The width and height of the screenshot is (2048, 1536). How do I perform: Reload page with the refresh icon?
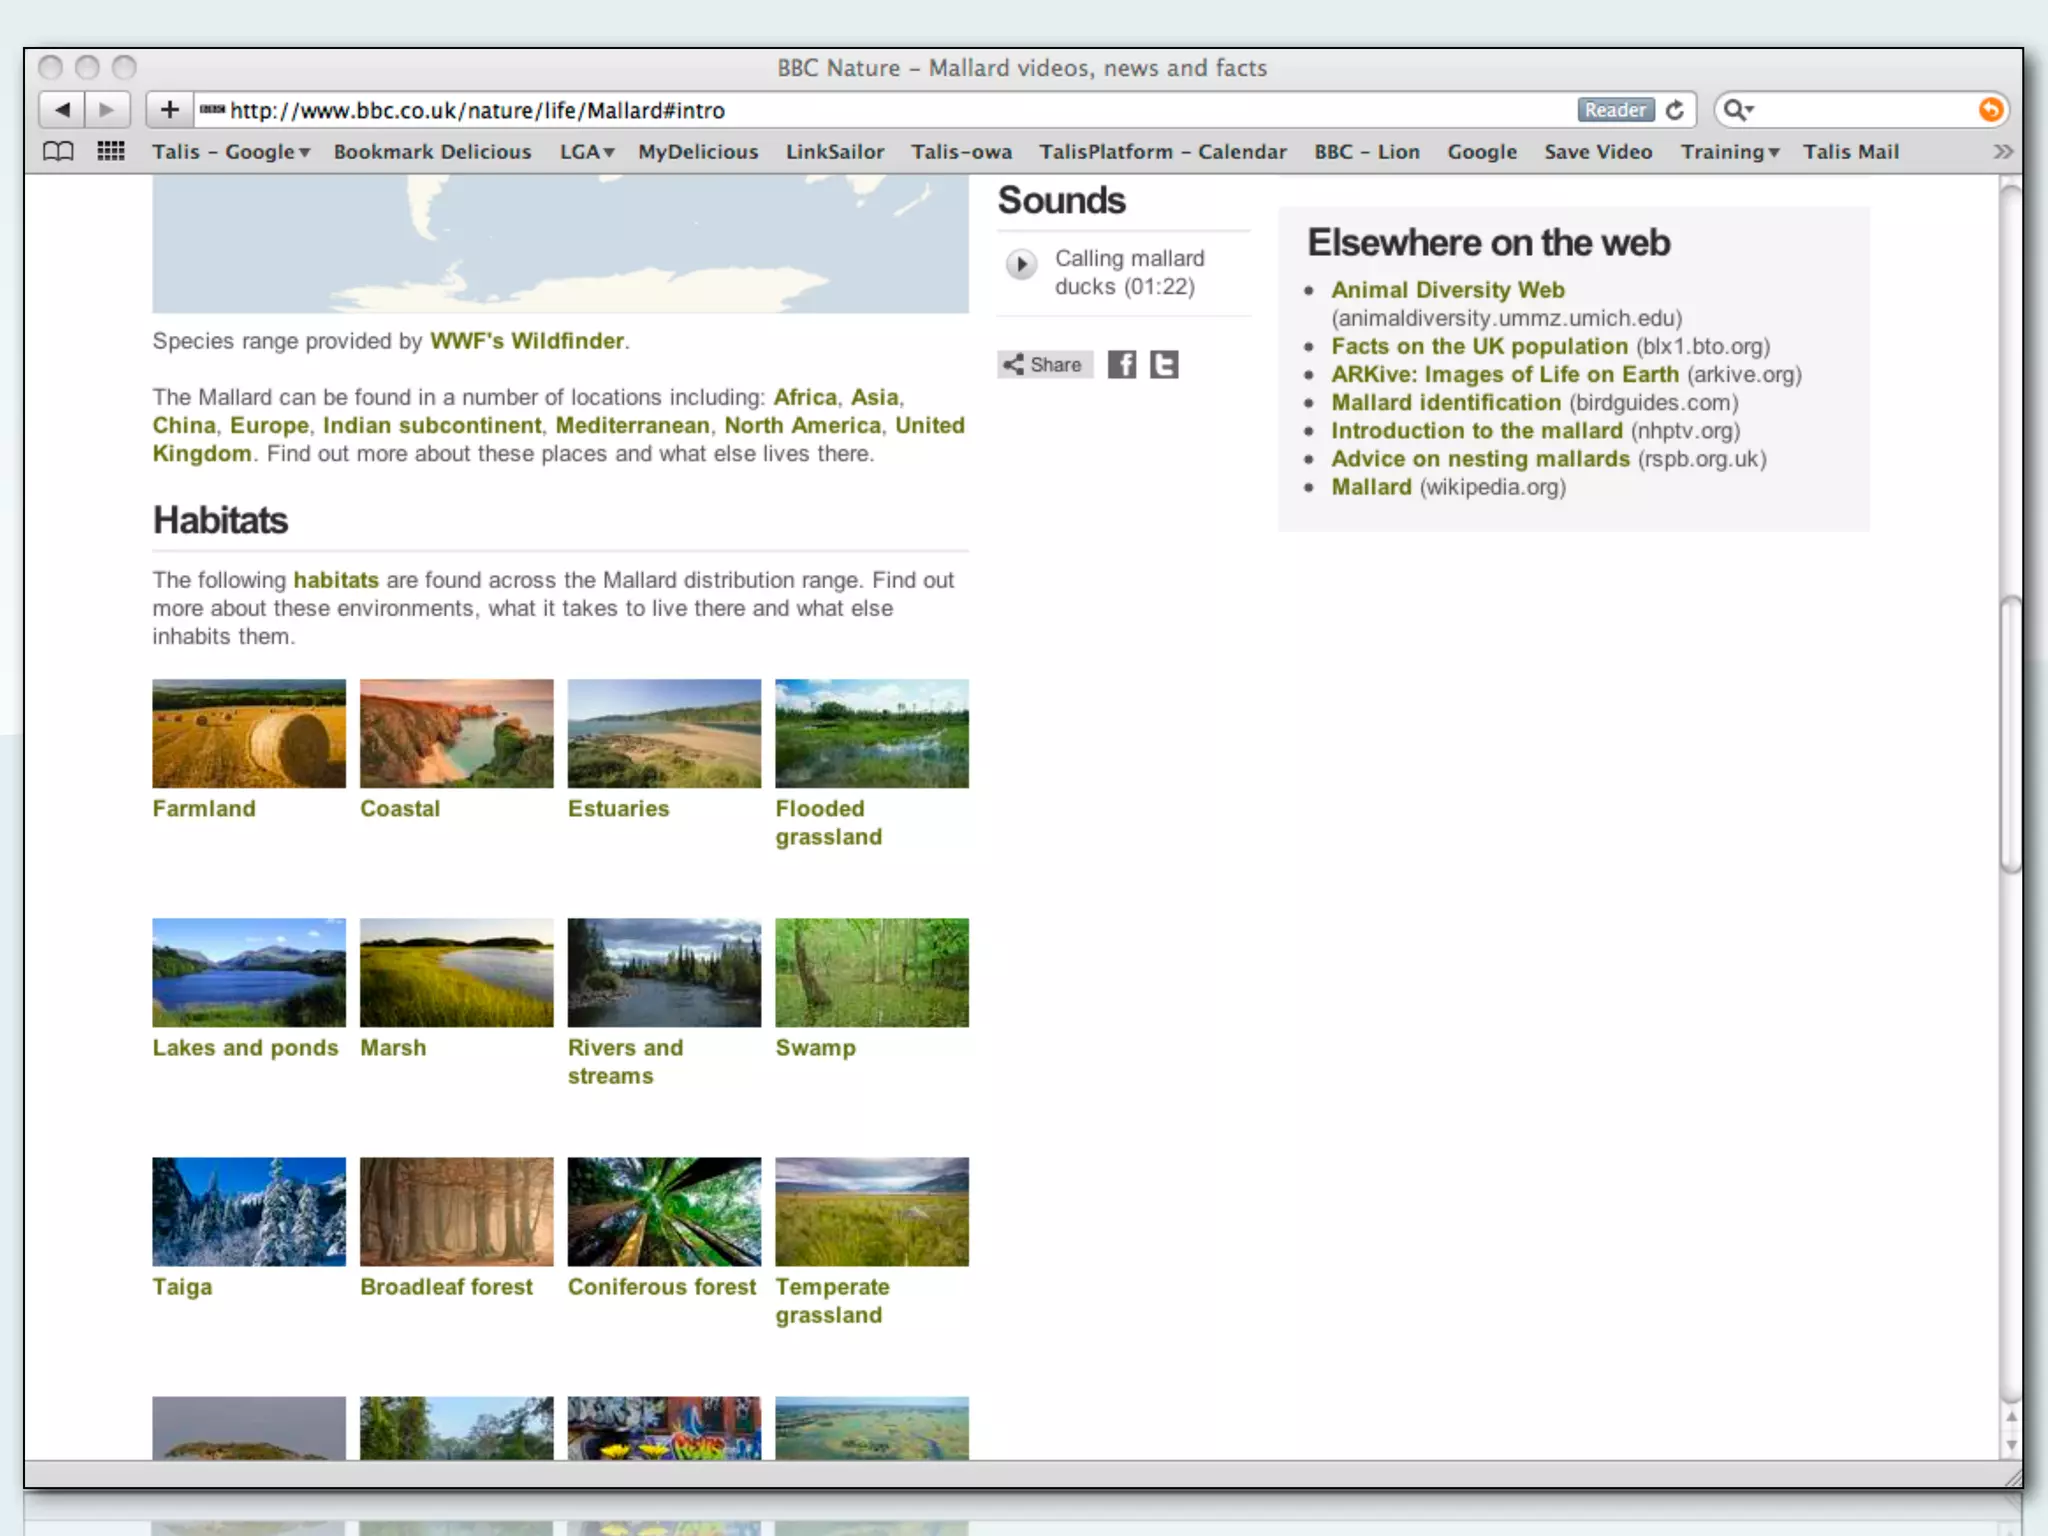tap(1675, 110)
